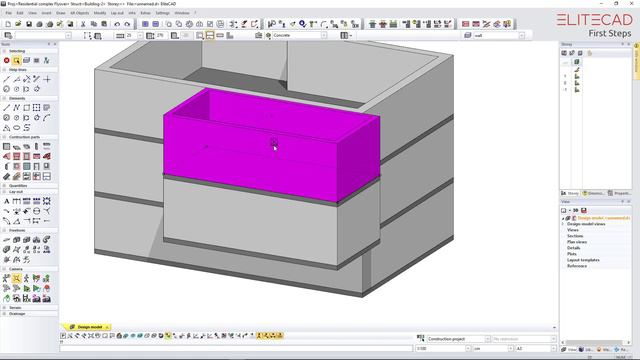
Task: Collapse the Camera section
Action: pos(4,269)
